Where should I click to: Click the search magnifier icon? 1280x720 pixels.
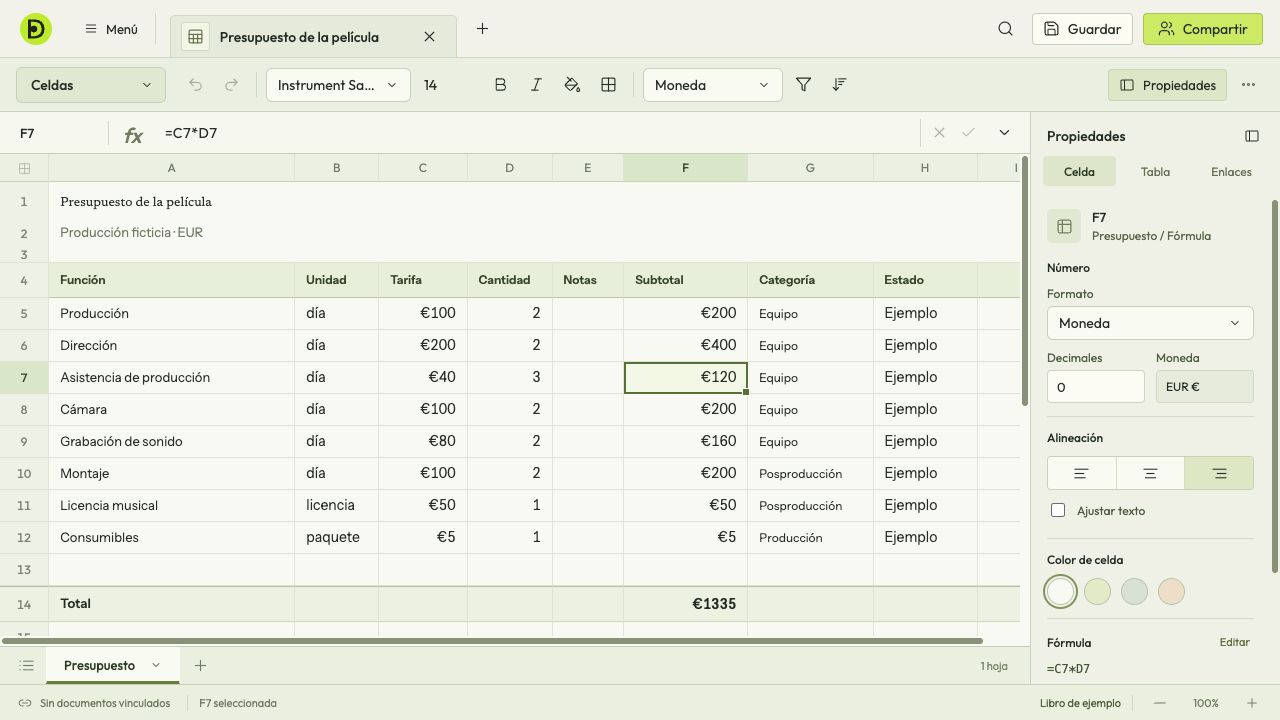click(x=1005, y=29)
